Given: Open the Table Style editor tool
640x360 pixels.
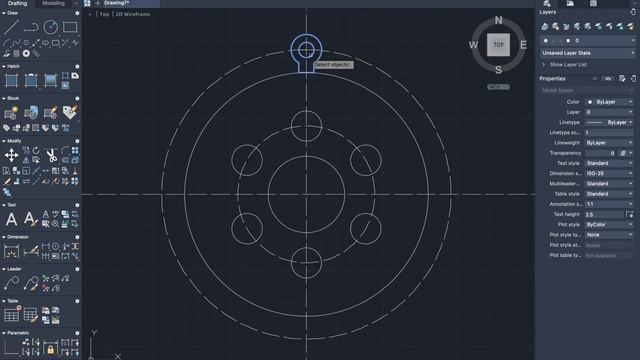Looking at the screenshot, I should 31,315.
